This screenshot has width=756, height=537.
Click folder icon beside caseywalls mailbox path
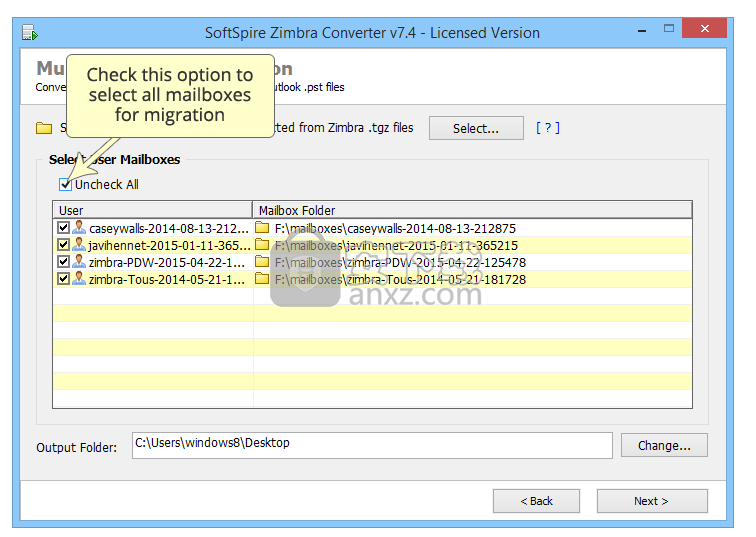262,228
